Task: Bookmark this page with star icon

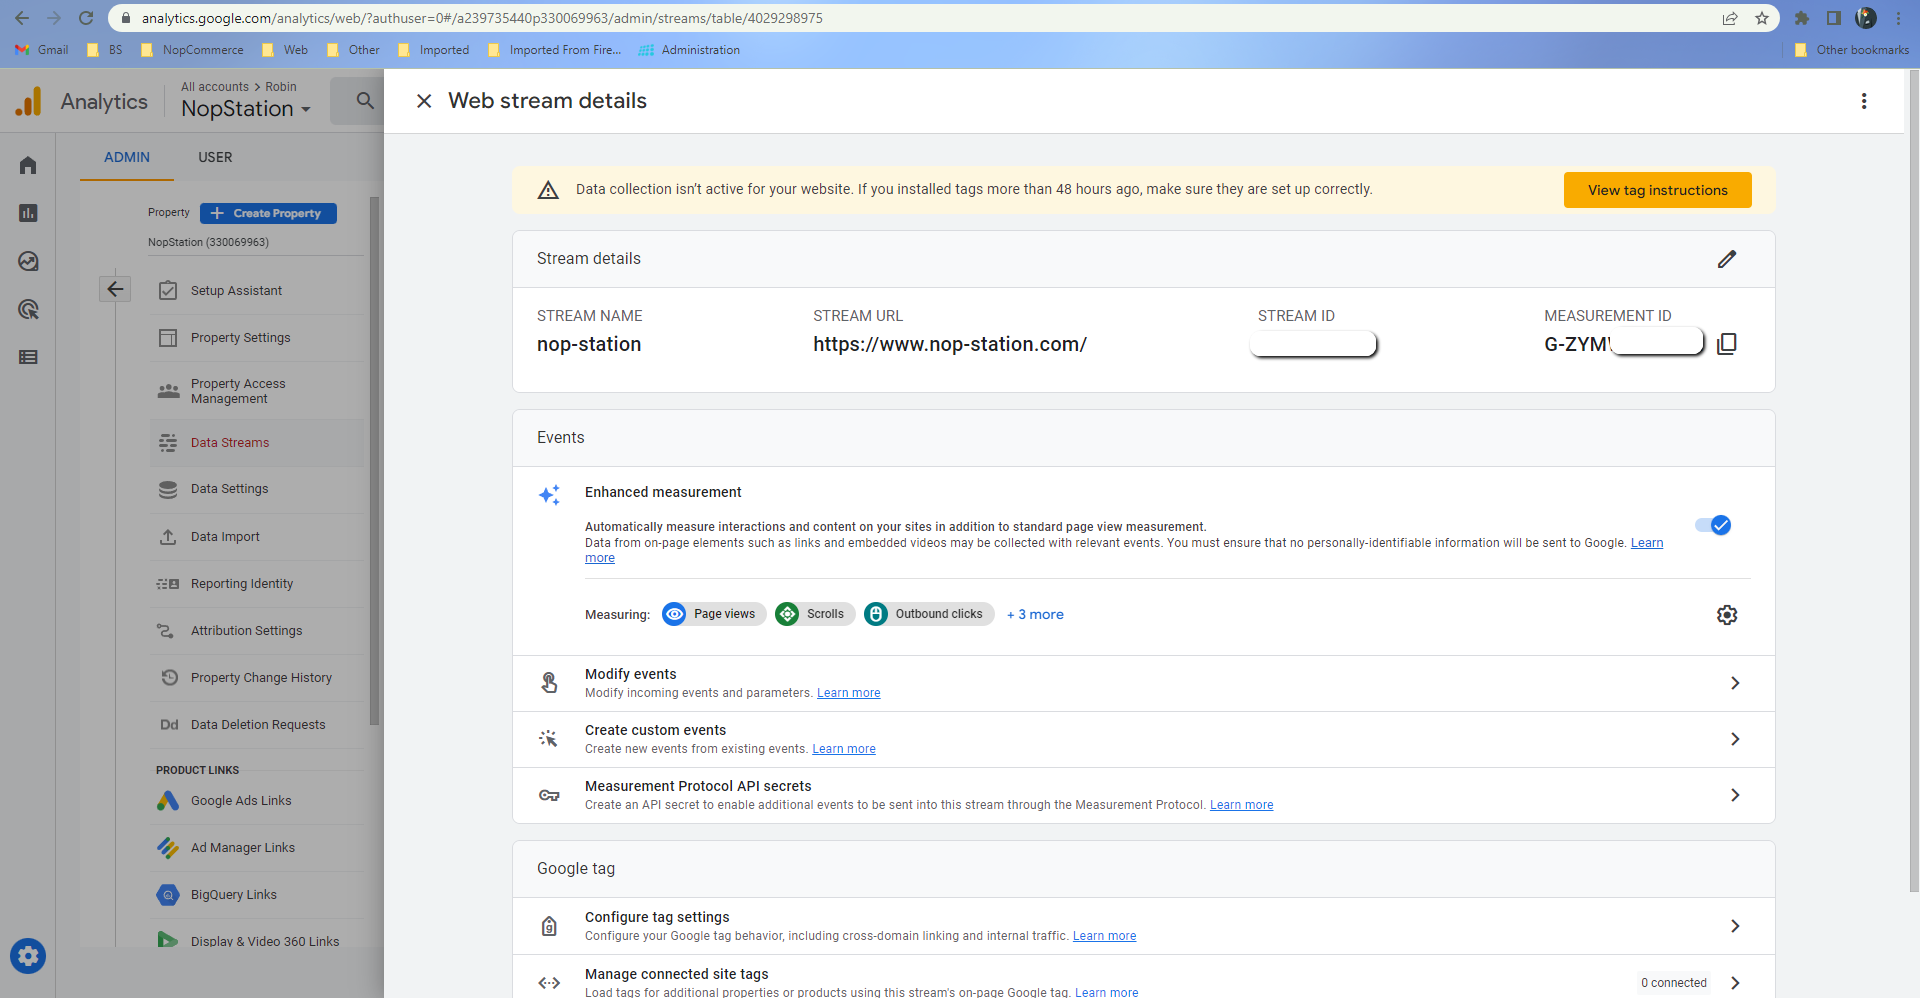Action: (1762, 18)
